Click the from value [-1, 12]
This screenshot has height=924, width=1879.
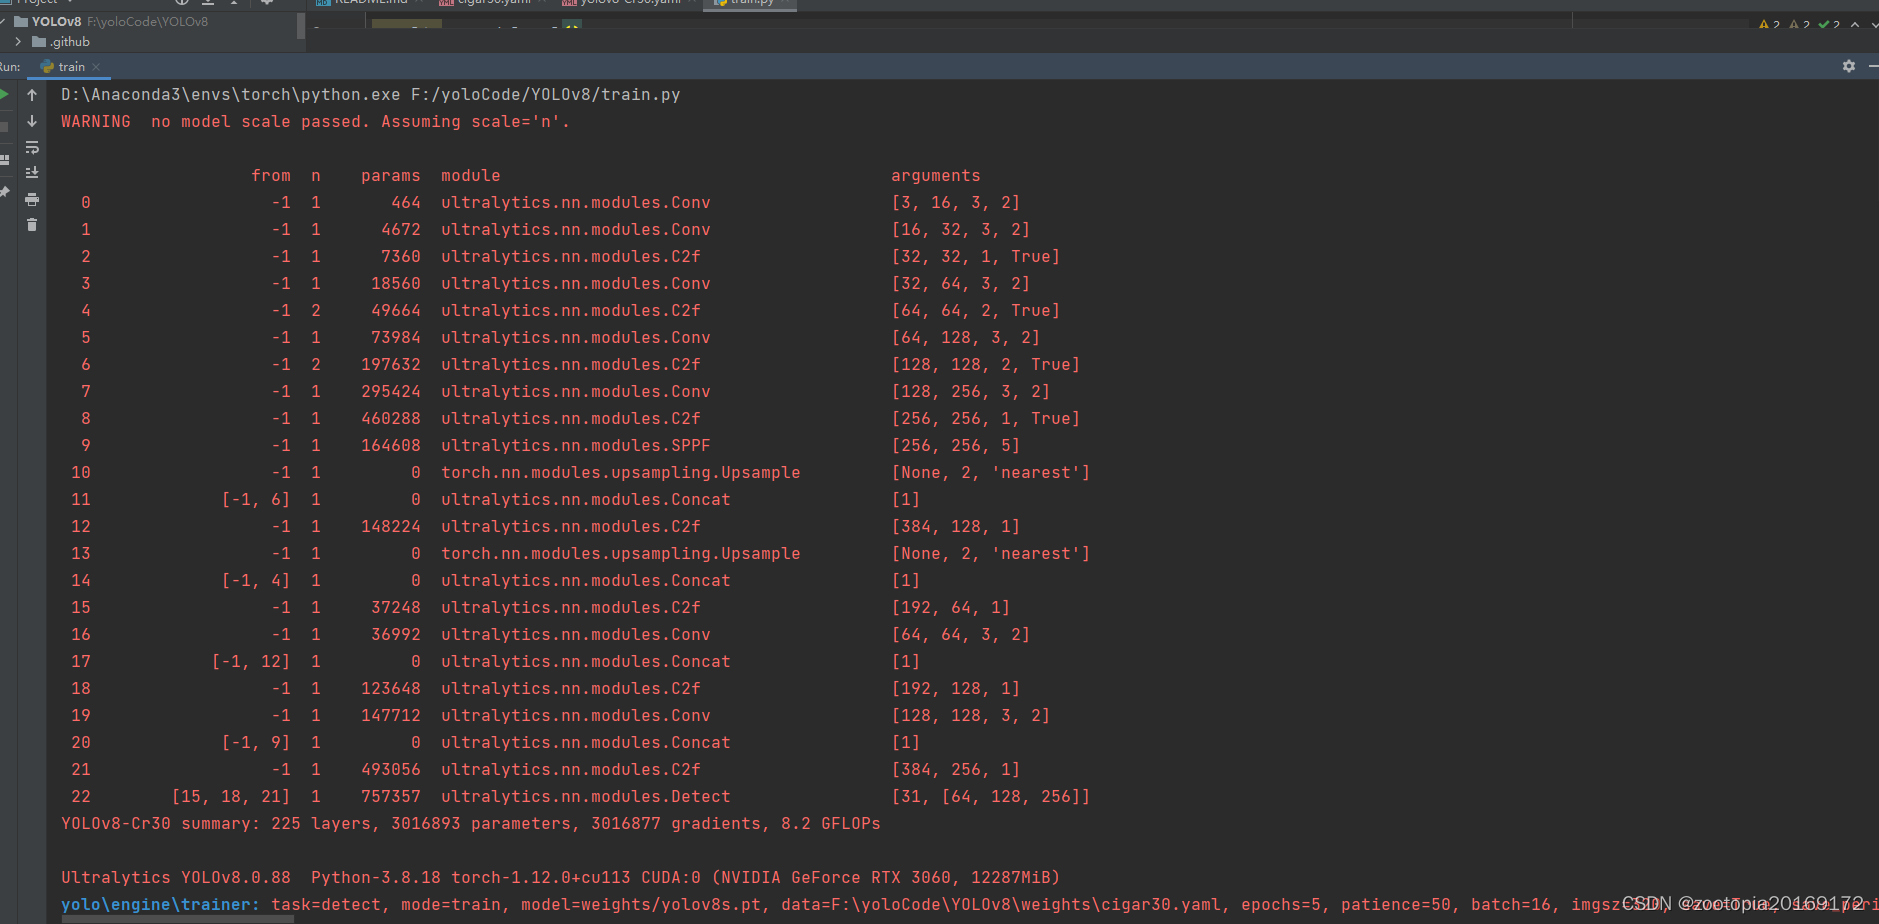tap(251, 662)
